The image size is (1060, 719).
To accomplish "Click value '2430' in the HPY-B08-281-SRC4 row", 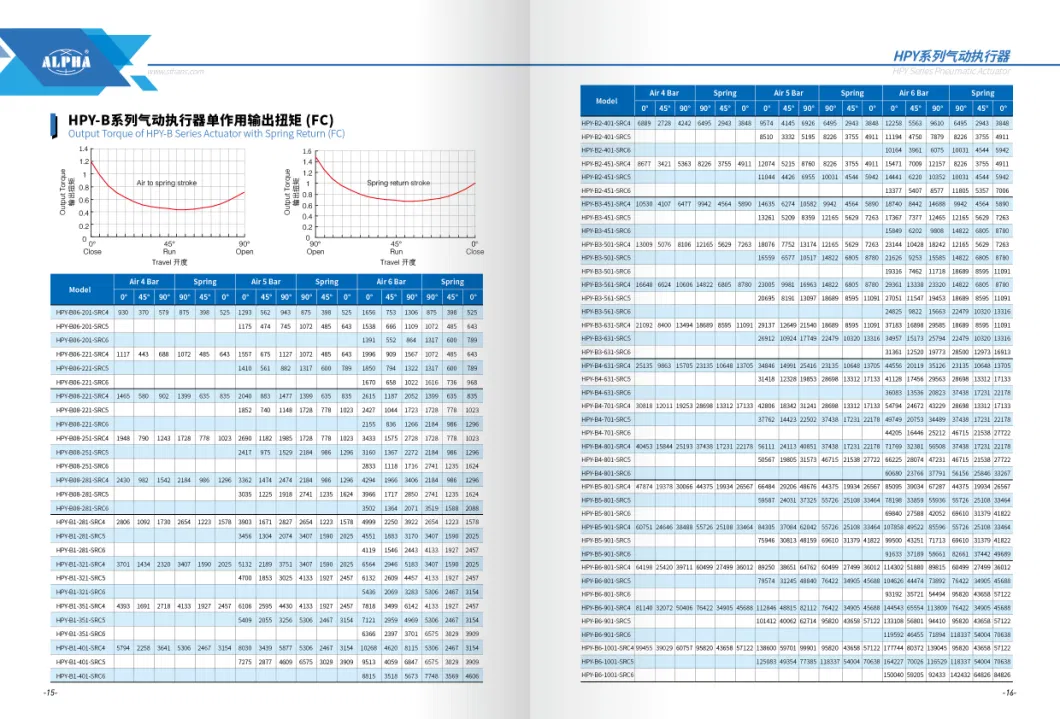I will coord(123,480).
